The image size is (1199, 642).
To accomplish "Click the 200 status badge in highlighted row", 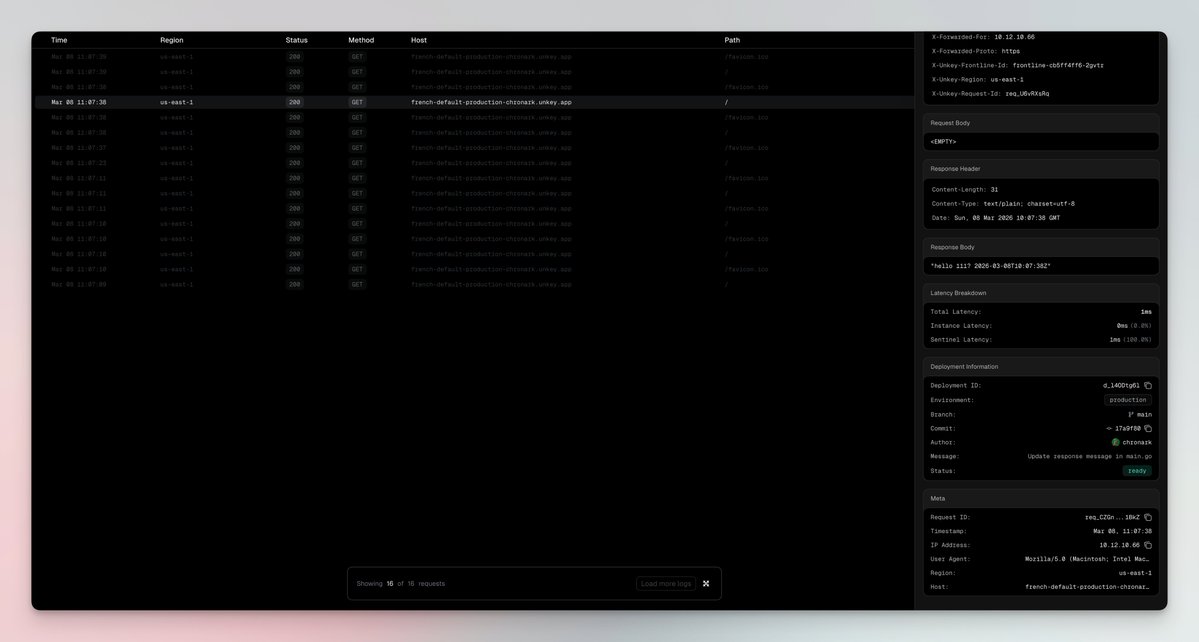I will 294,102.
